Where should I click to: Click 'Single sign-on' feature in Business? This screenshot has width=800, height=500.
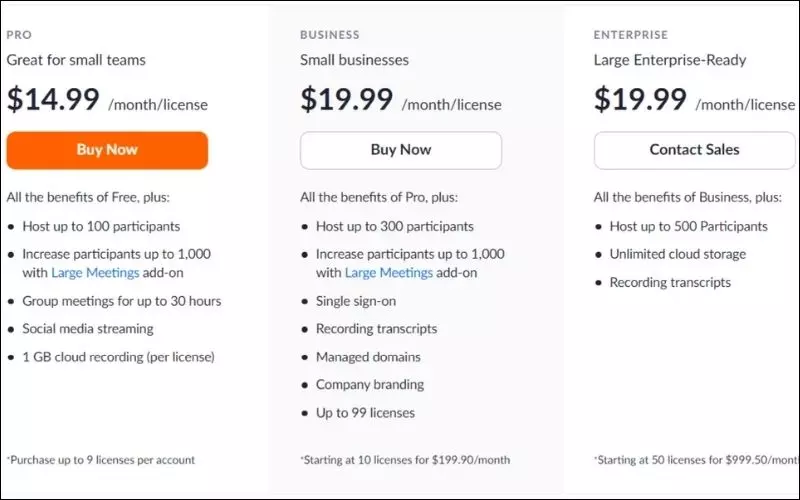pos(356,301)
